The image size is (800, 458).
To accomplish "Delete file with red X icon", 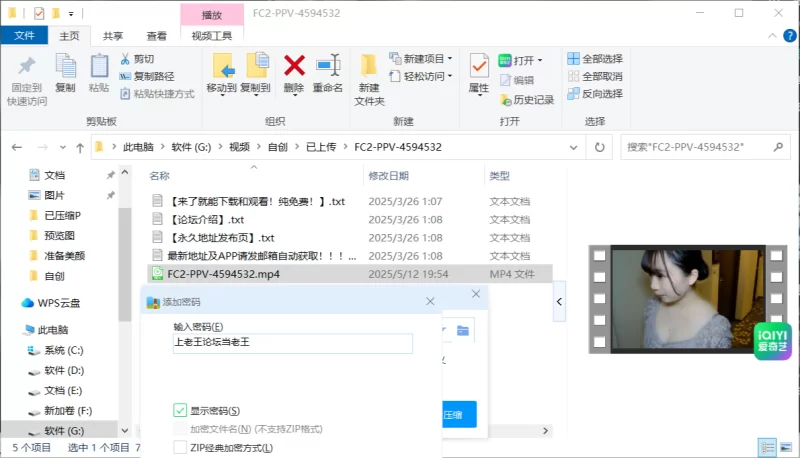I will tap(294, 74).
